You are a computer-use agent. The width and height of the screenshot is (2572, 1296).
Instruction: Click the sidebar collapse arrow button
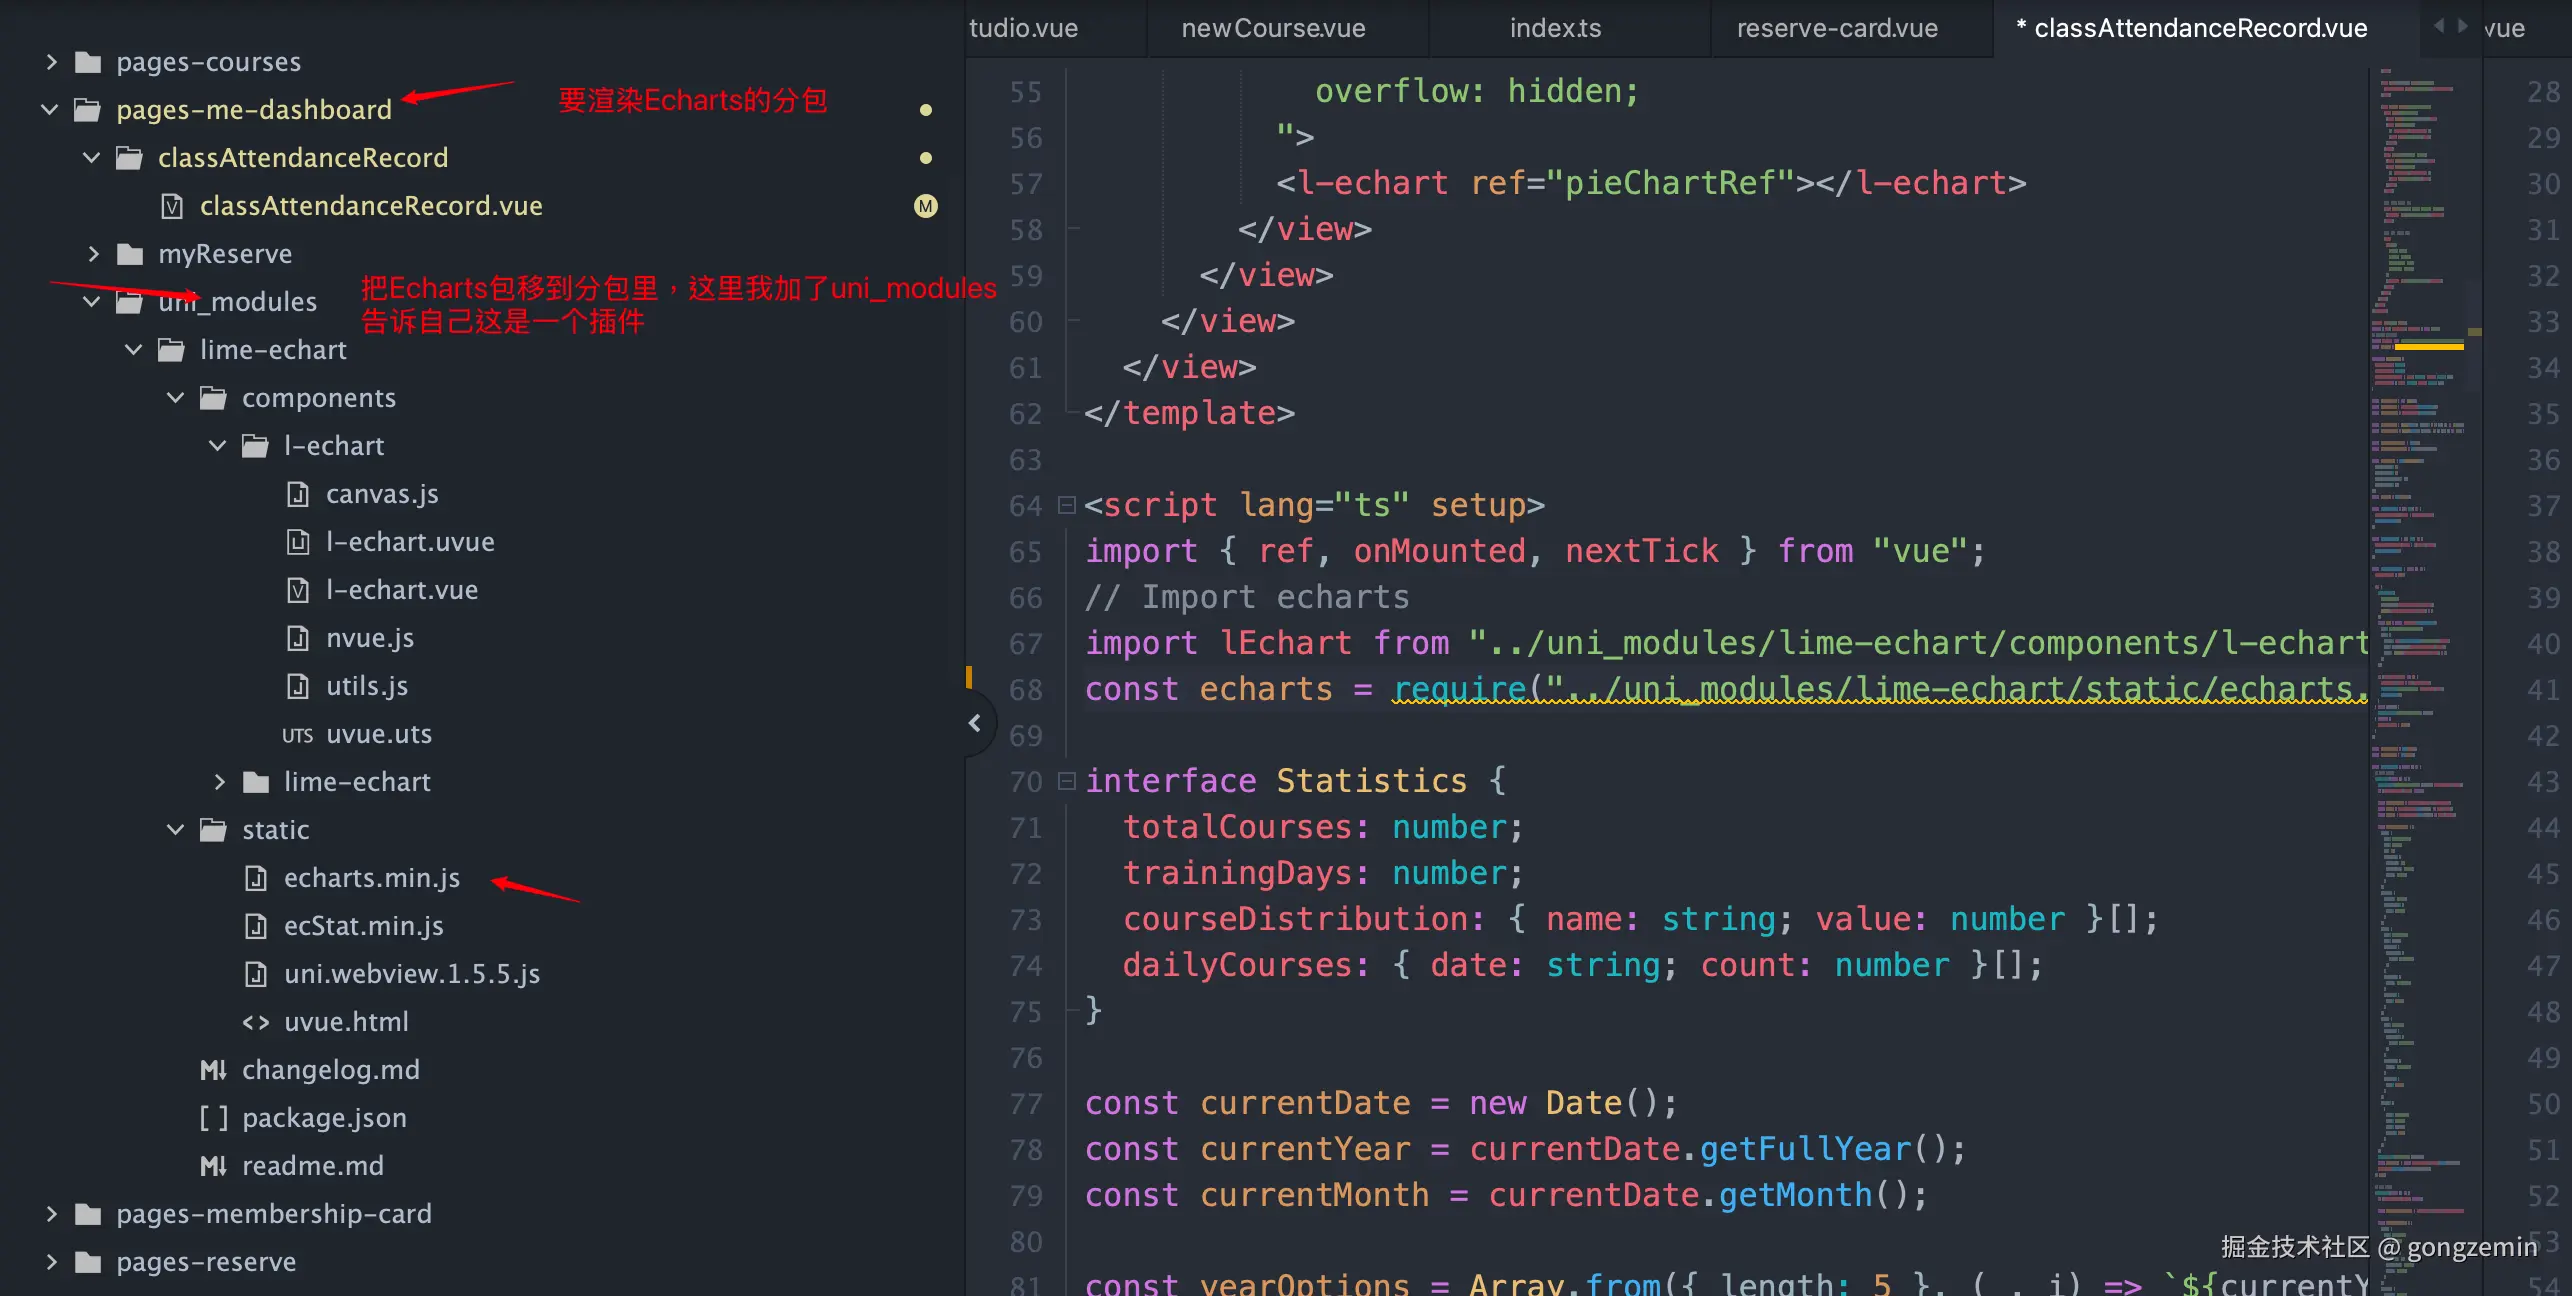pyautogui.click(x=975, y=723)
